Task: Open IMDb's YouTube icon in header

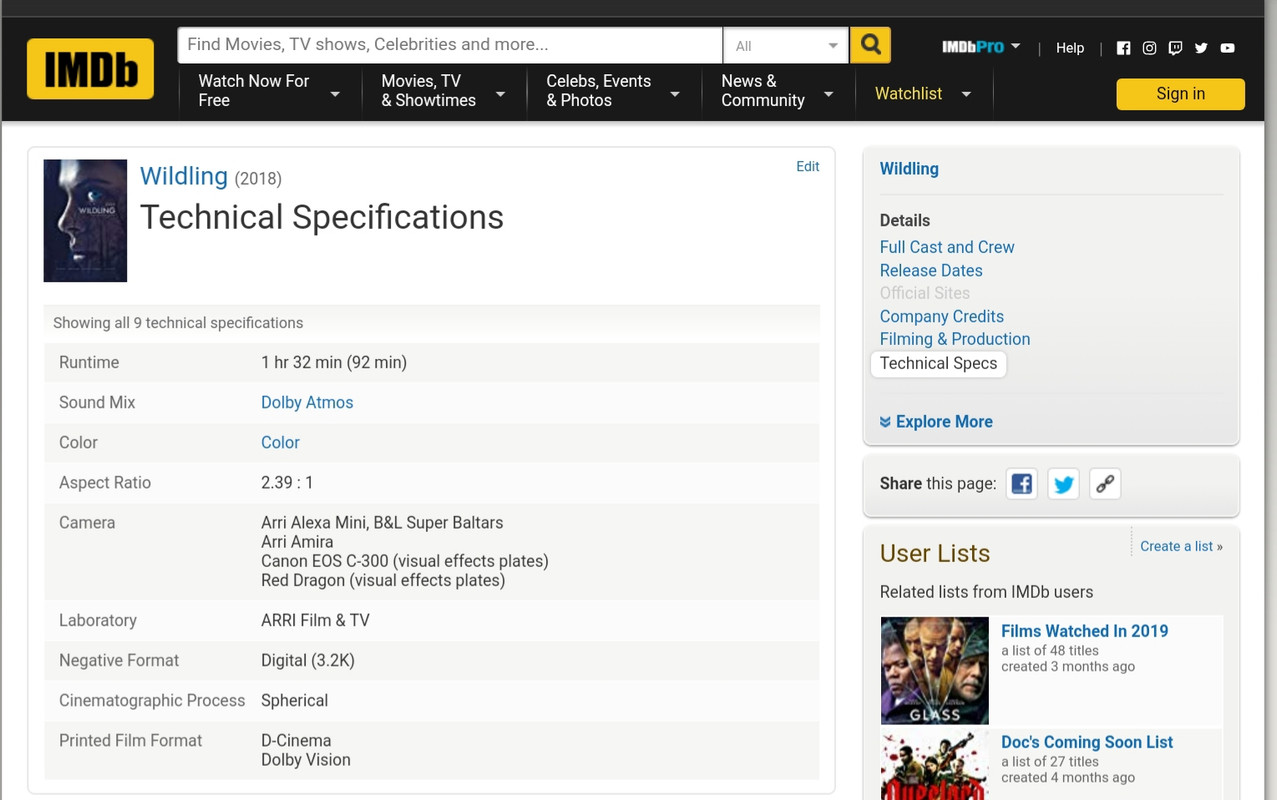Action: tap(1227, 48)
